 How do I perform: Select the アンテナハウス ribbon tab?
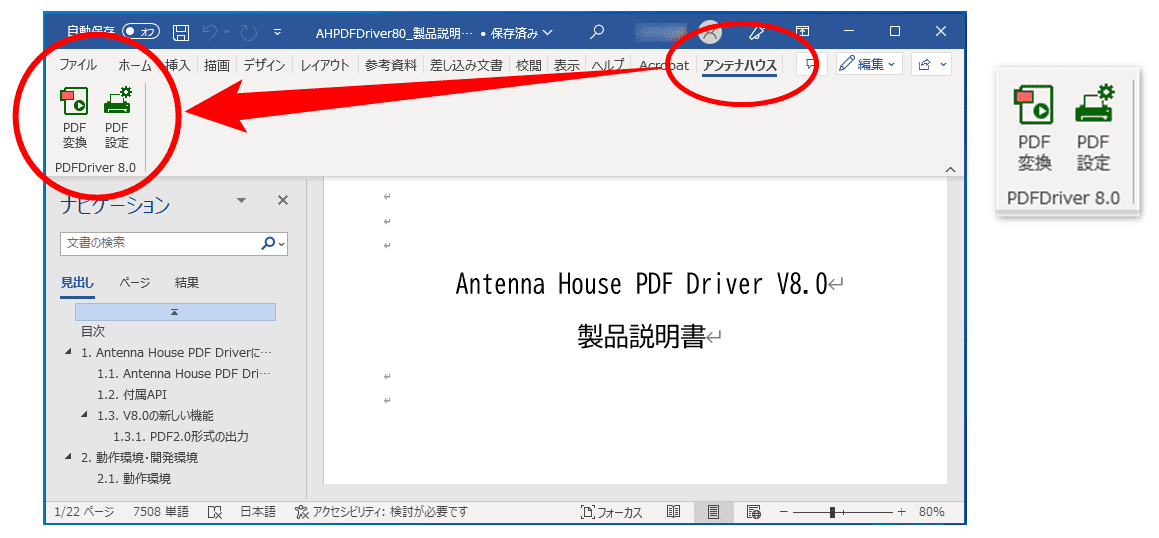point(740,65)
